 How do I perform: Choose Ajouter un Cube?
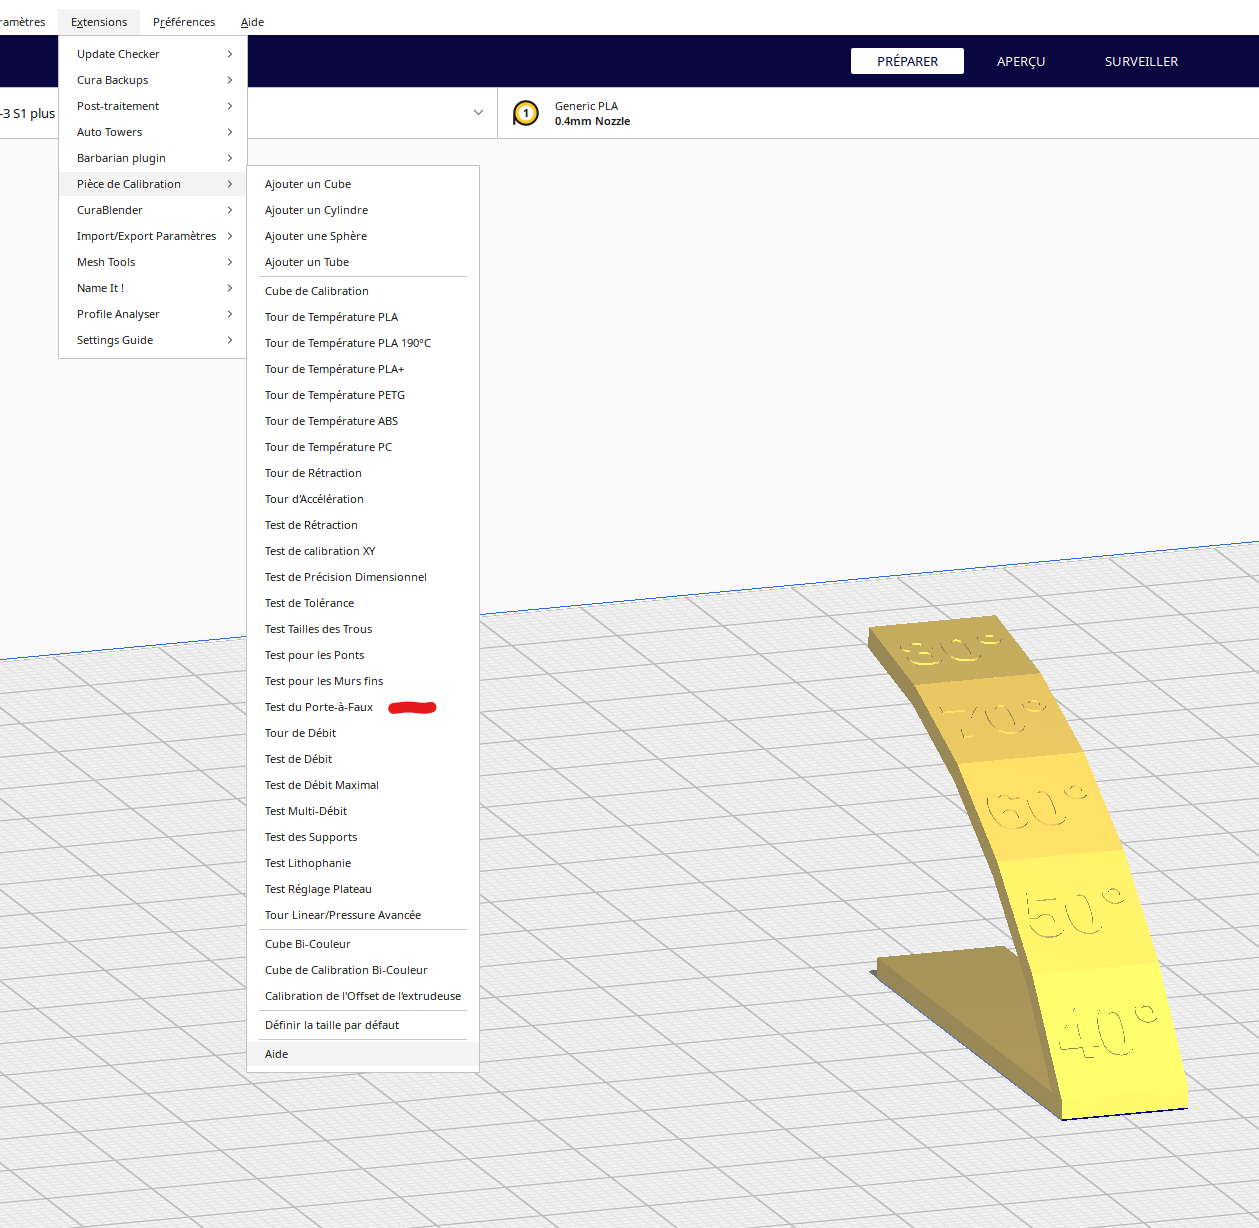click(363, 184)
